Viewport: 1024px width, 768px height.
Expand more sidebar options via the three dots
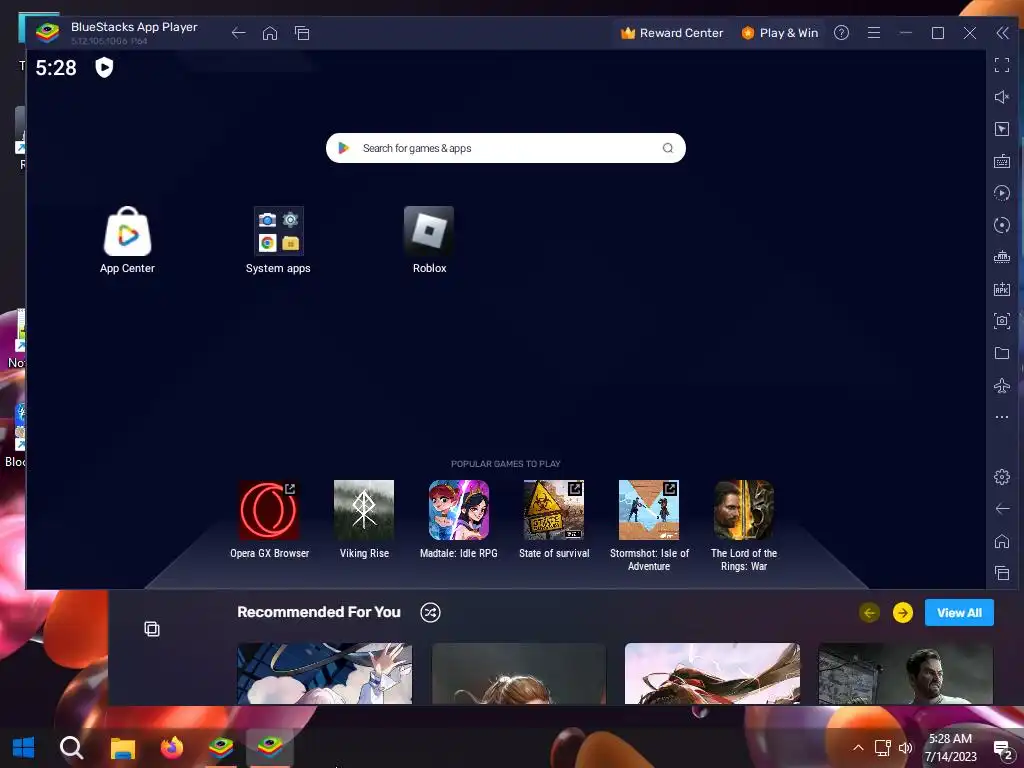click(1002, 417)
